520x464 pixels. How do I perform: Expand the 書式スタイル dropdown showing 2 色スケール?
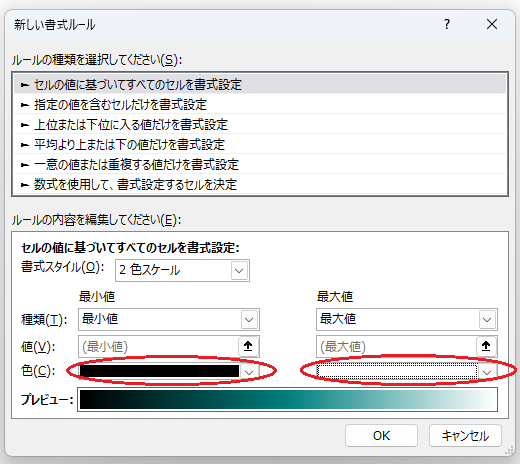click(x=182, y=270)
